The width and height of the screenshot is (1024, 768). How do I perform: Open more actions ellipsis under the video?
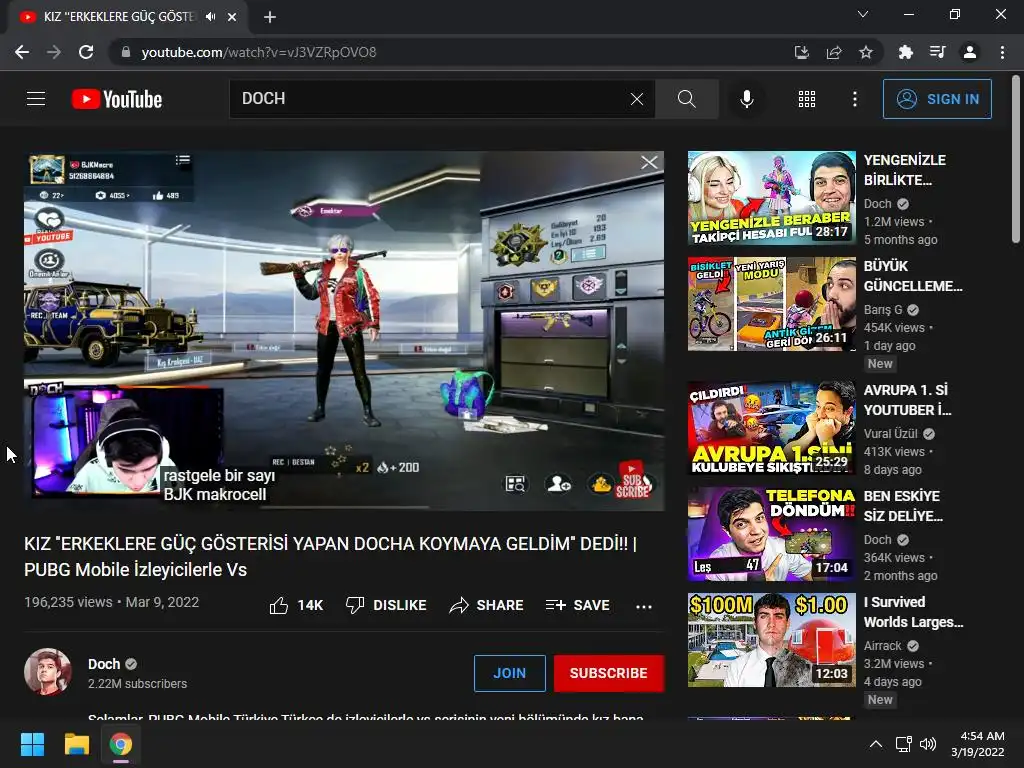point(643,606)
